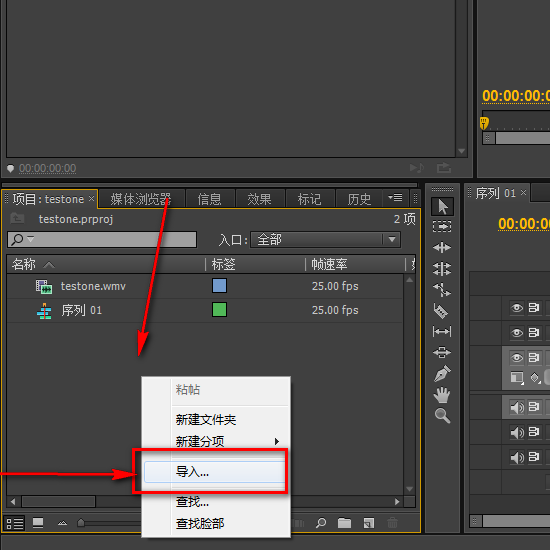Toggle second video track eye visibility
550x550 pixels.
pos(516,332)
